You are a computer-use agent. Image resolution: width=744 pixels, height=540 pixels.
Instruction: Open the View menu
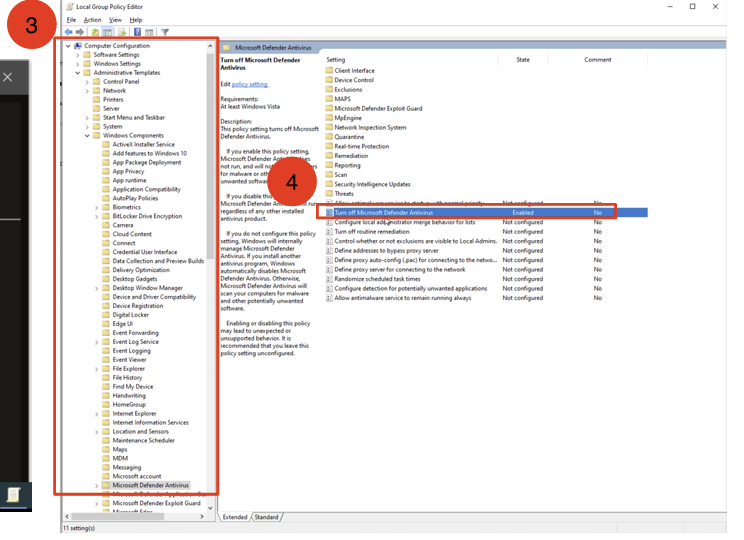[x=115, y=20]
